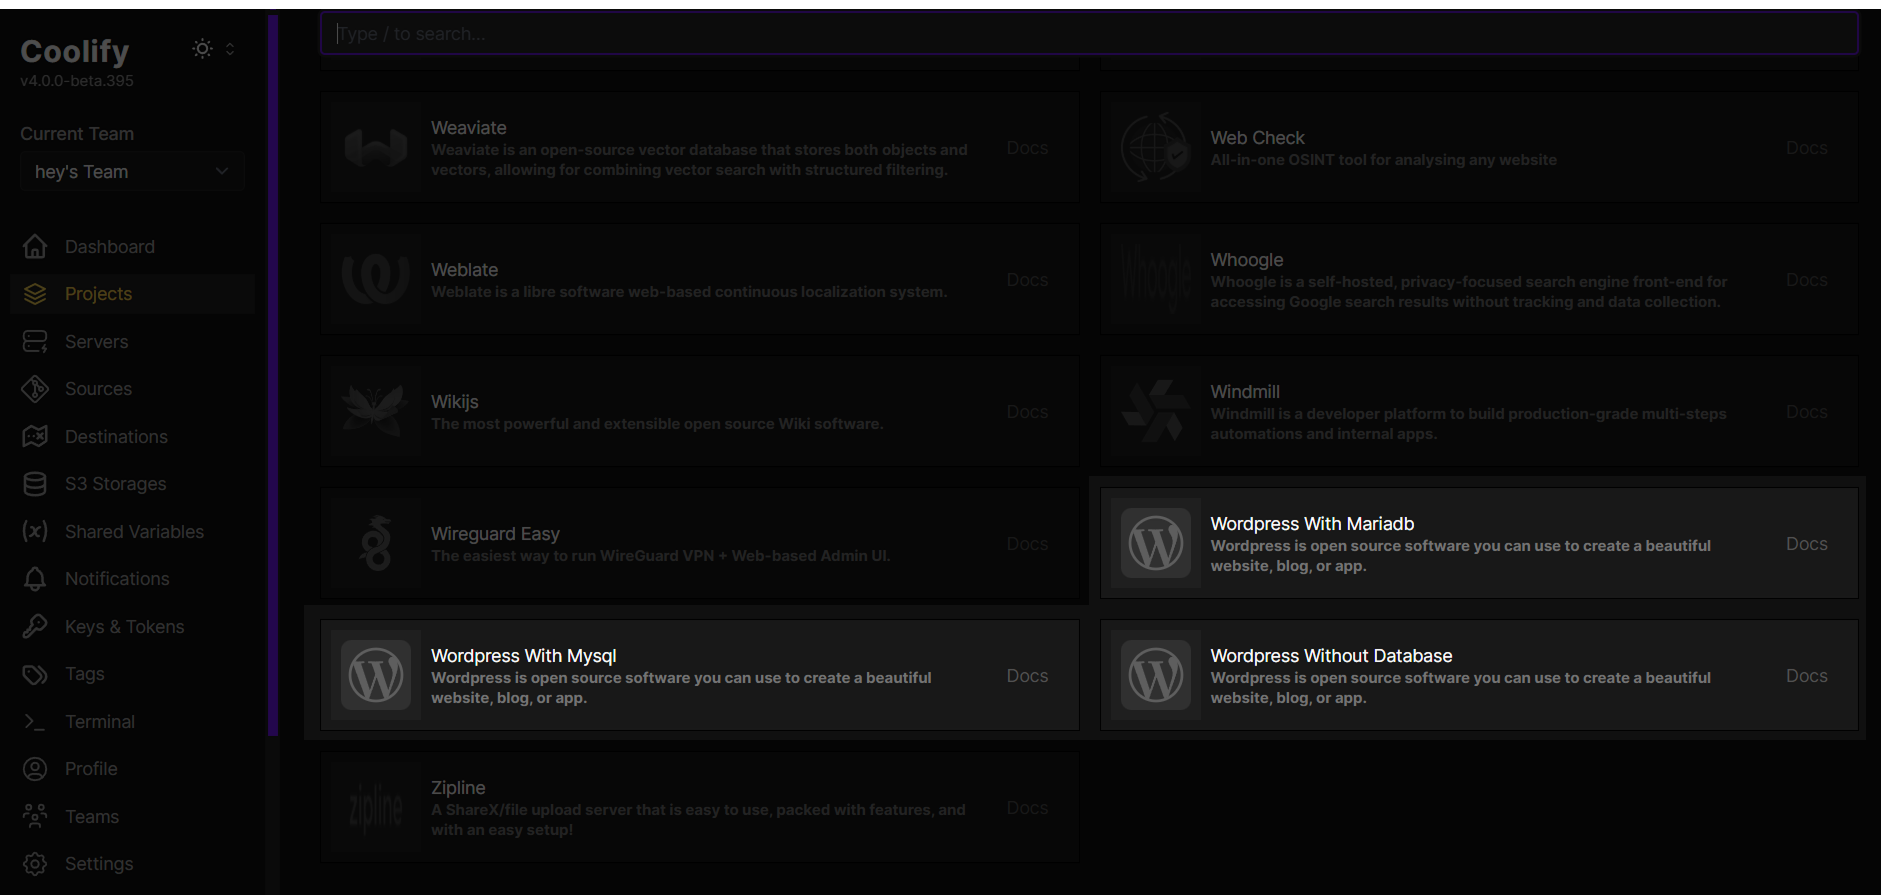The image size is (1881, 895).
Task: Open Docs link for Weaviate
Action: (x=1027, y=148)
